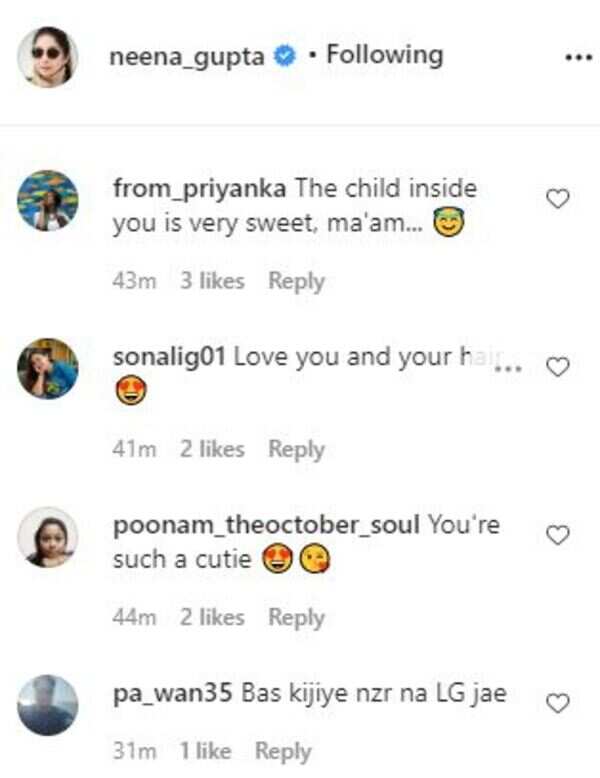
Task: Open sonalig01's profile avatar
Action: (48, 368)
